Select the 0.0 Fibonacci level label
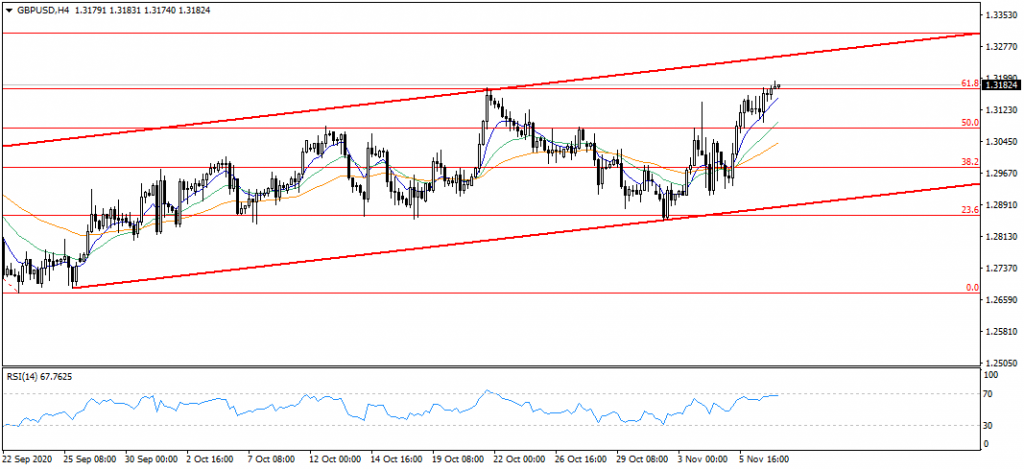This screenshot has height=470, width=1024. click(x=971, y=288)
